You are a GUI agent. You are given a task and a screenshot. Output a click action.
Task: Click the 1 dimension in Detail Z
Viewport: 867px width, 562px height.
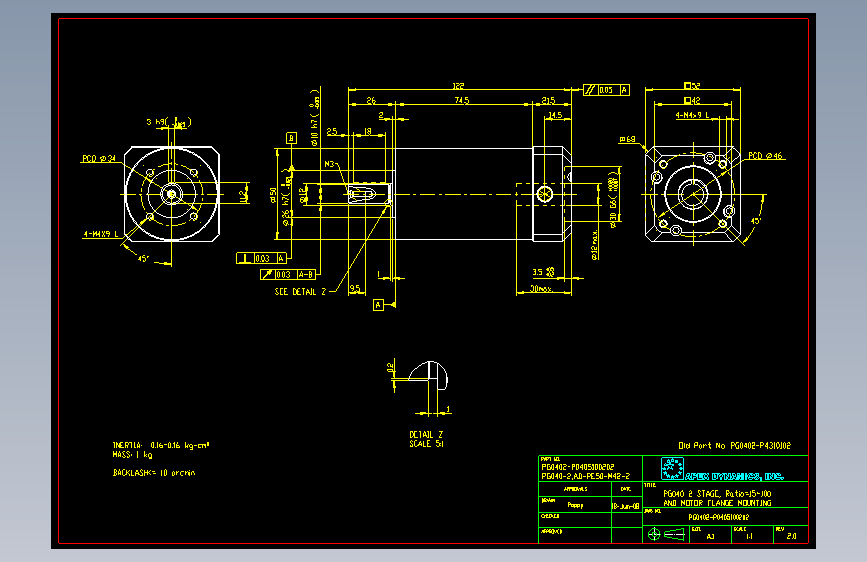point(448,409)
